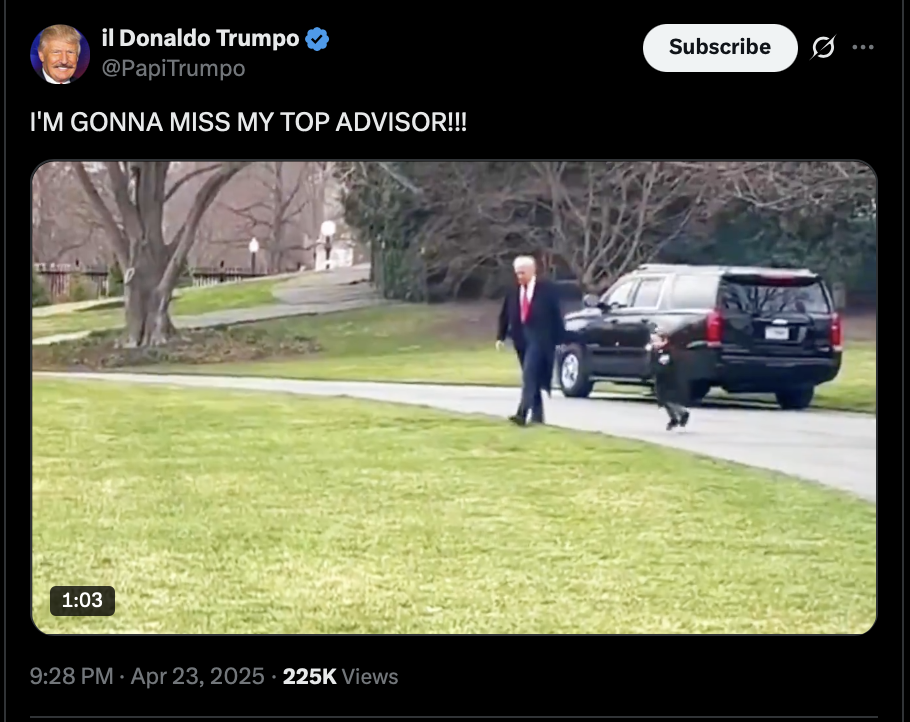View the 225K Views count

point(340,676)
